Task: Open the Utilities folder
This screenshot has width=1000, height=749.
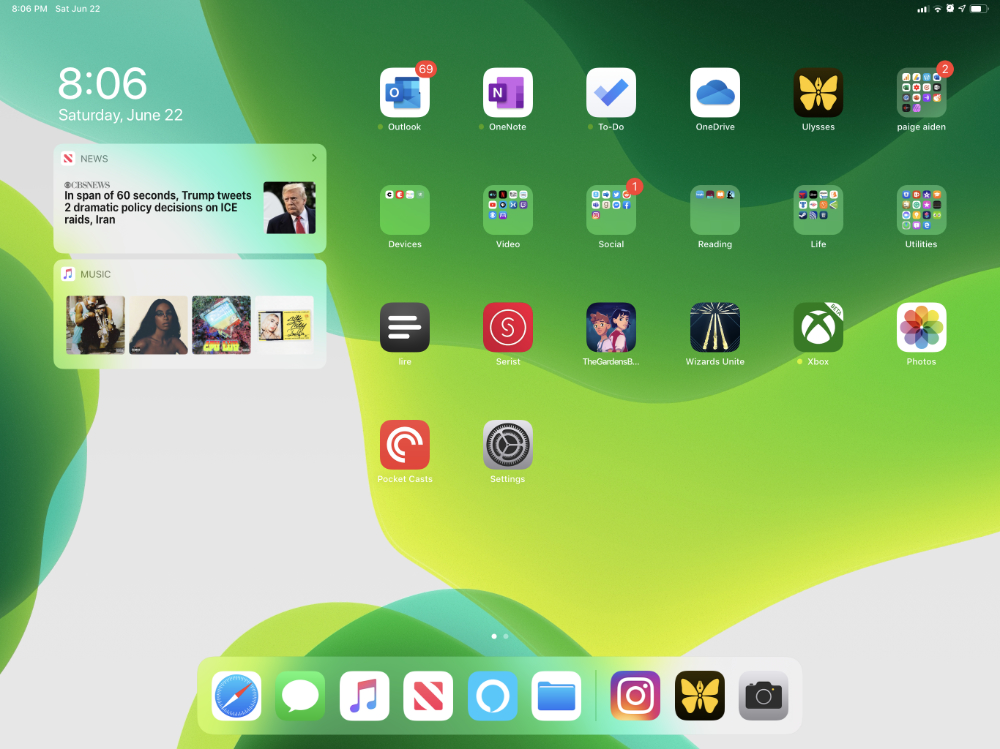Action: 922,210
